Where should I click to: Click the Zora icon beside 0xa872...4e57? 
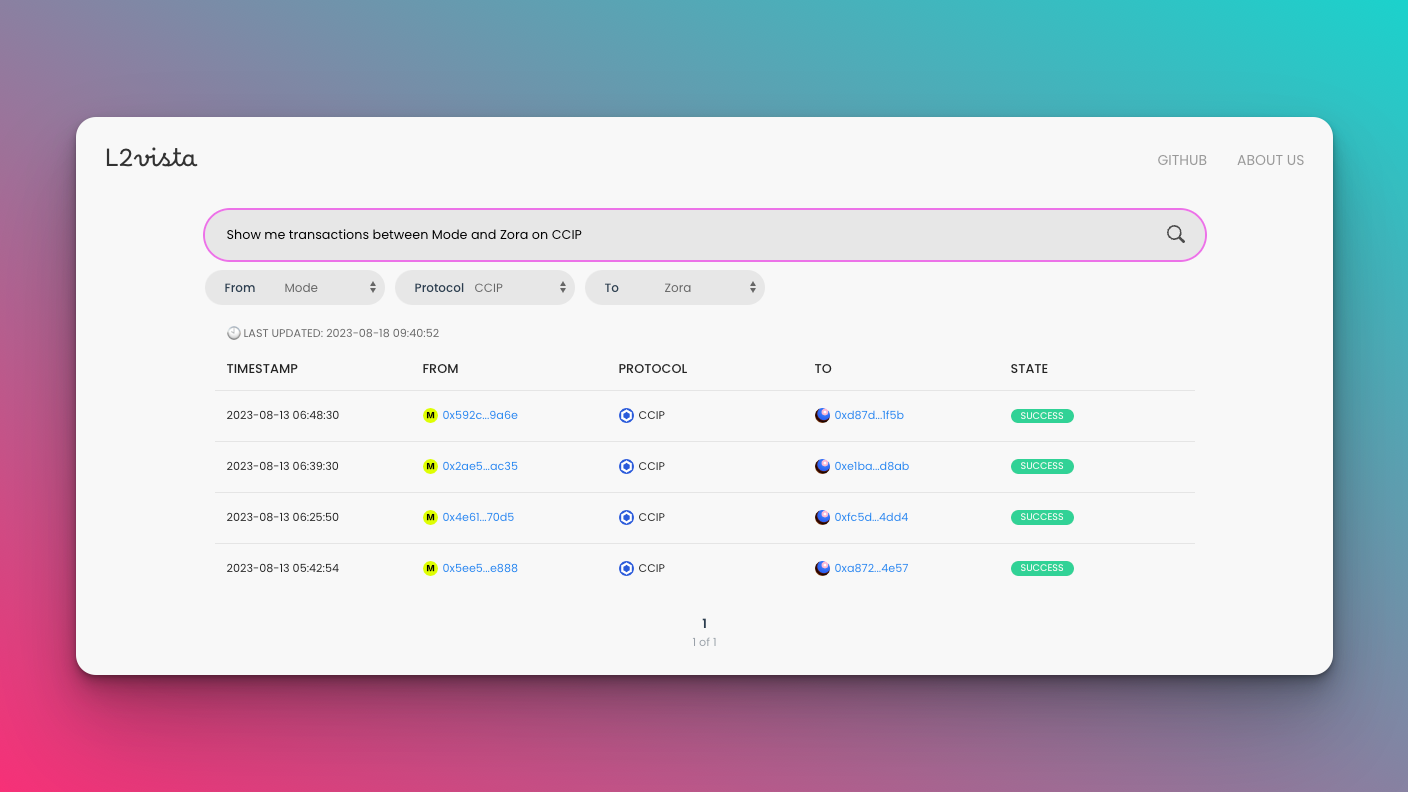tap(822, 568)
